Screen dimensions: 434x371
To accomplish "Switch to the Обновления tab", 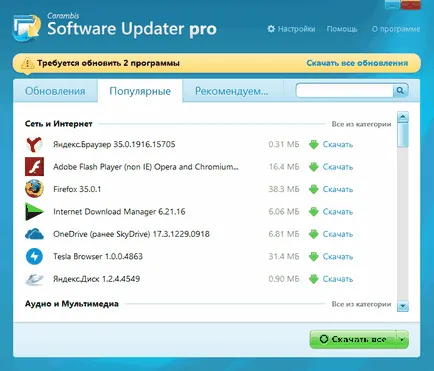I will (x=55, y=91).
